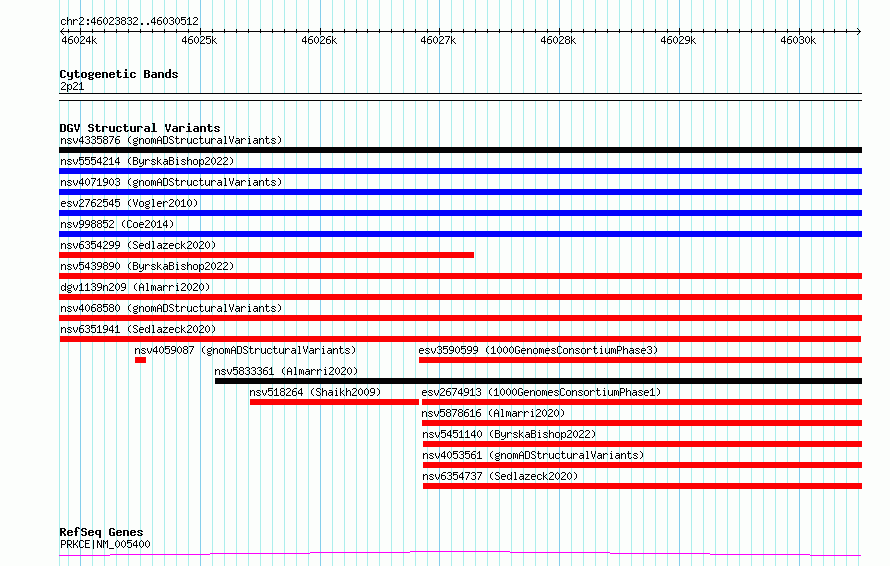This screenshot has height=566, width=890.
Task: Click the tiny red bar of nsv4059087
Action: pos(140,360)
